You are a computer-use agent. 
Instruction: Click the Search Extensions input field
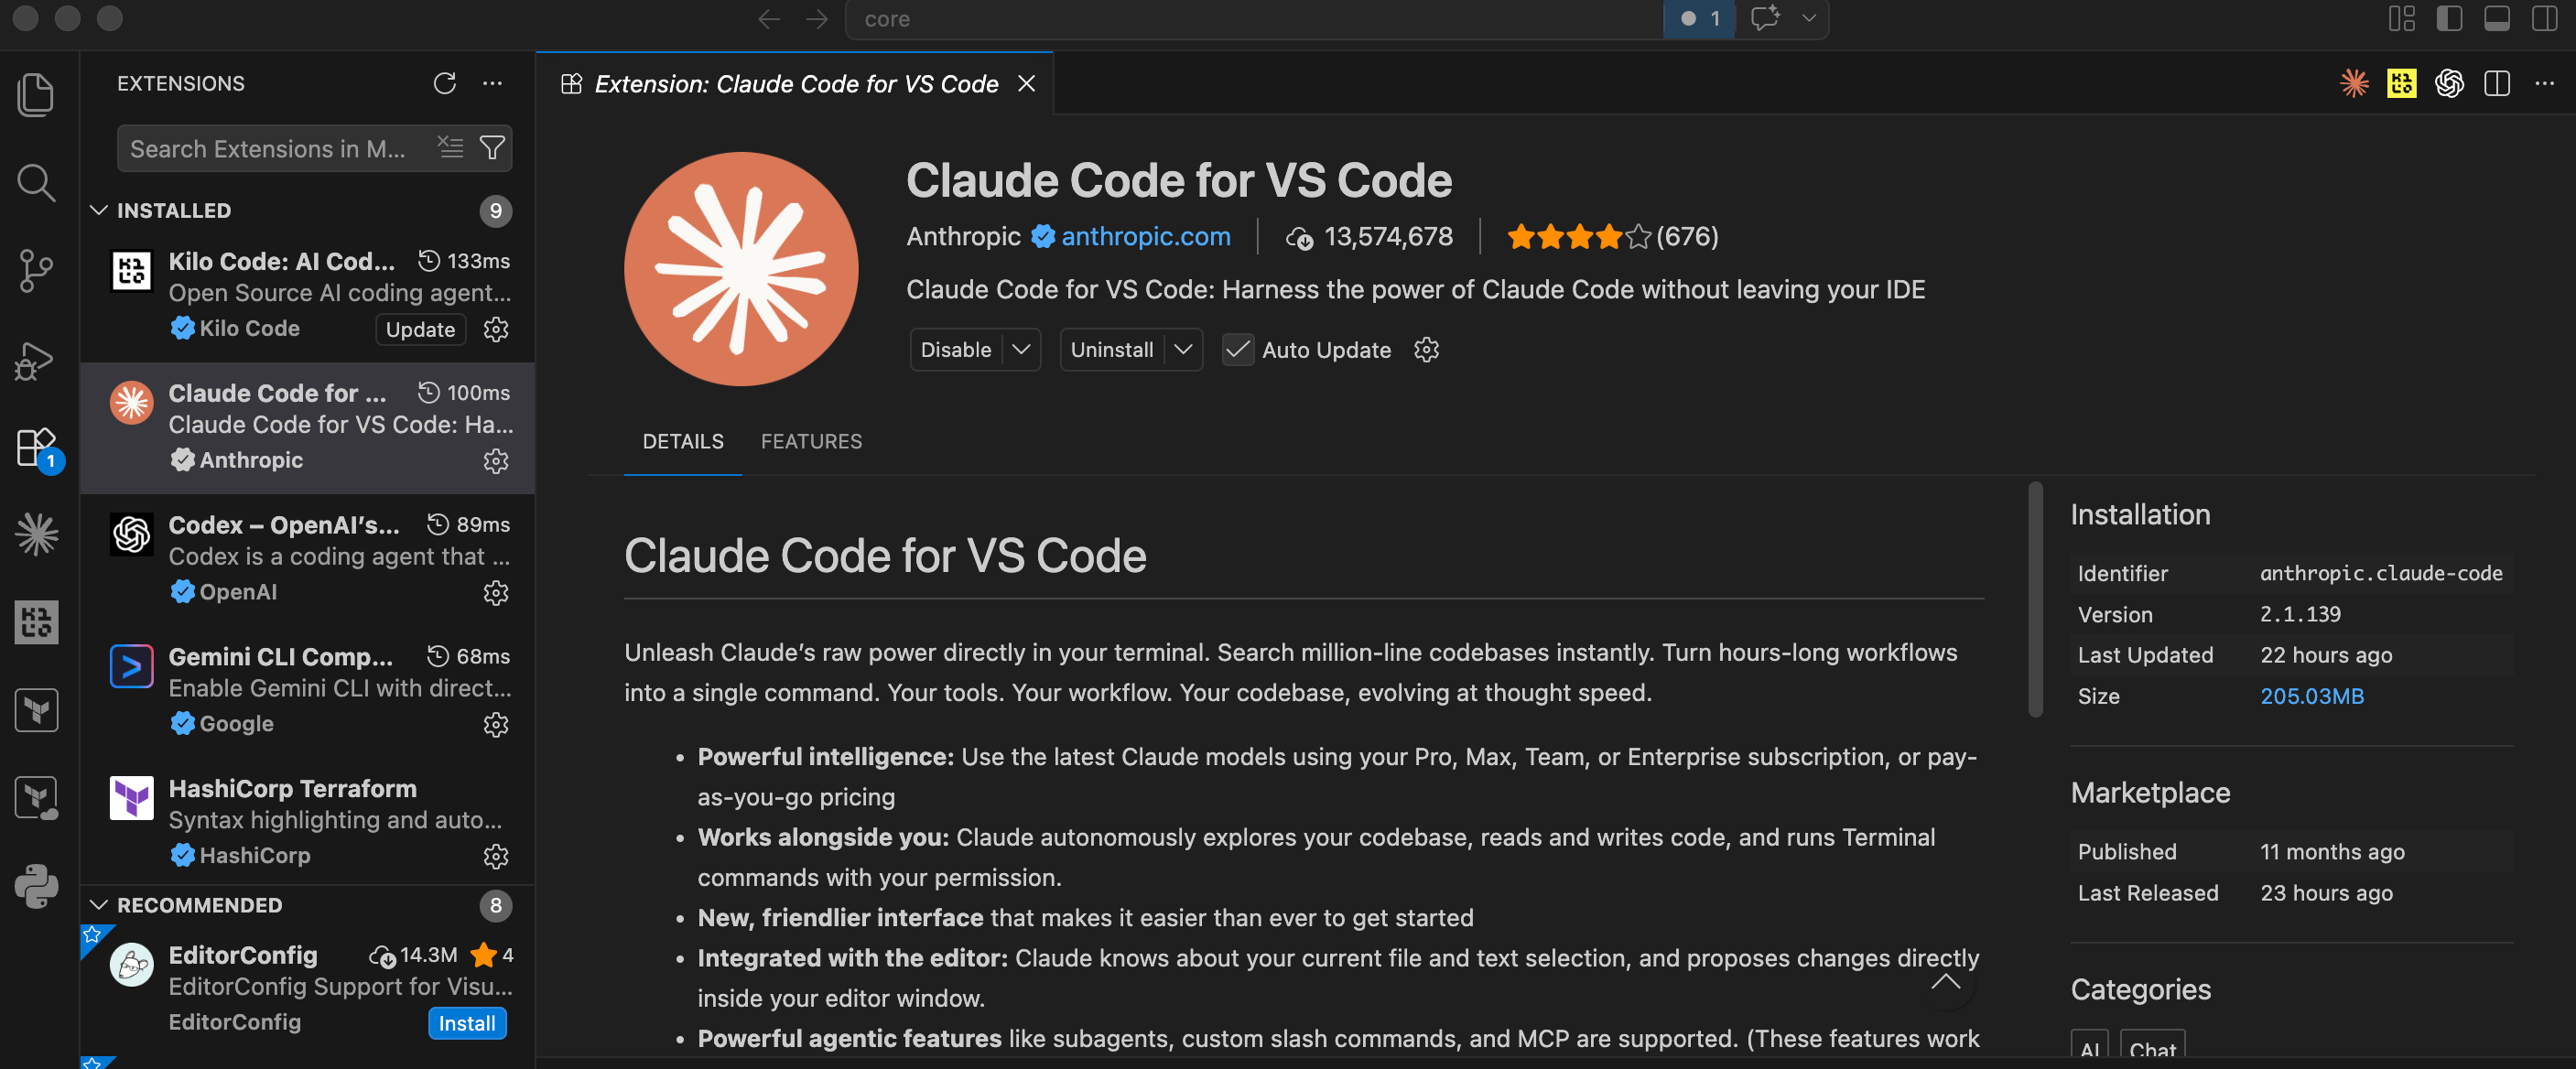(275, 148)
